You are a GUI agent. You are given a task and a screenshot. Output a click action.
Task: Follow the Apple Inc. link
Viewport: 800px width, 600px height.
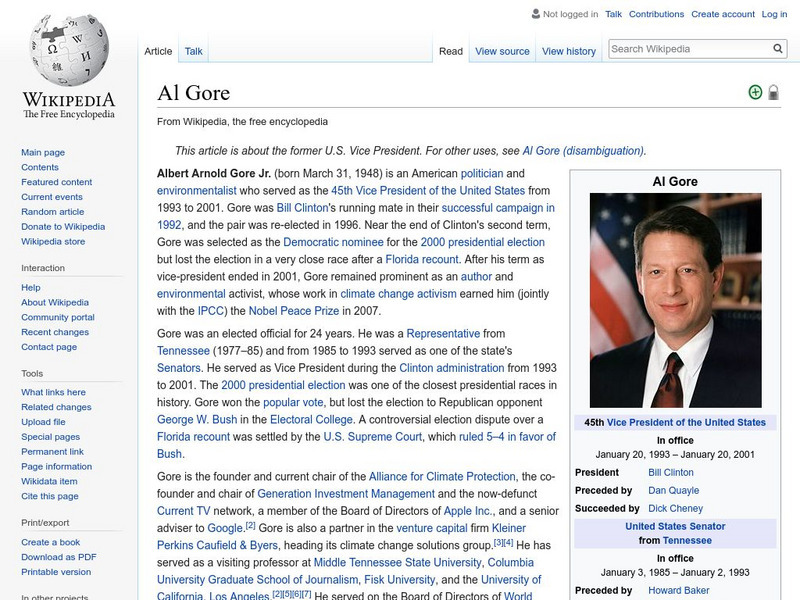pyautogui.click(x=468, y=511)
